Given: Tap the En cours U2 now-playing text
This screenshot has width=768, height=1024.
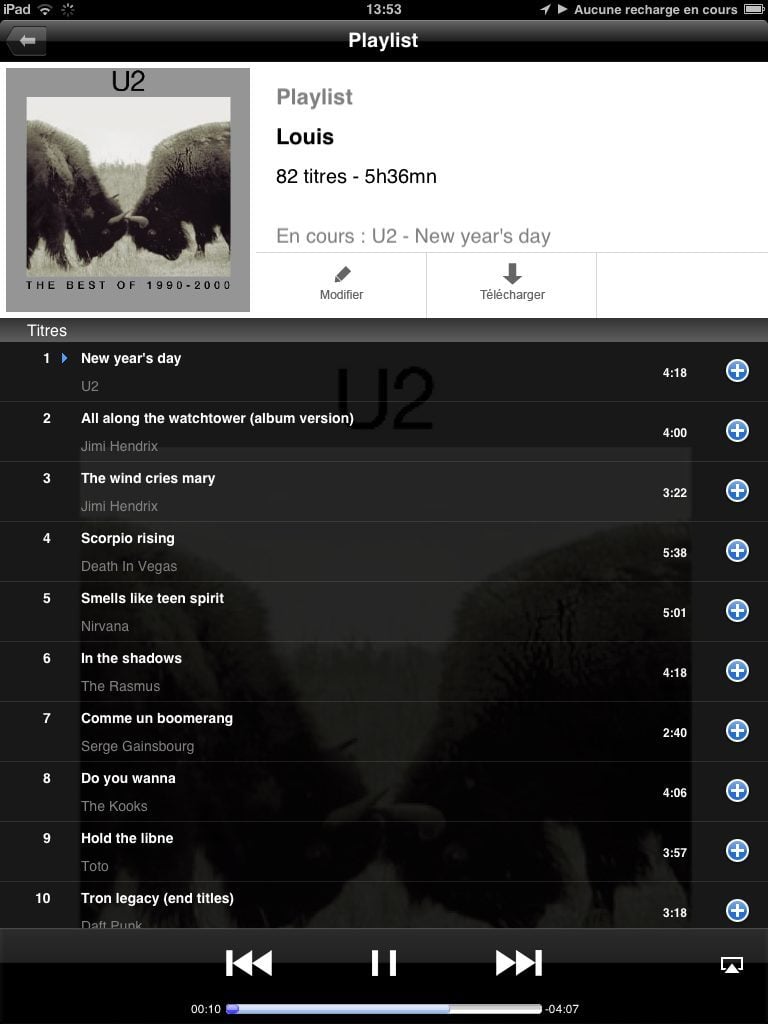Looking at the screenshot, I should (x=413, y=236).
